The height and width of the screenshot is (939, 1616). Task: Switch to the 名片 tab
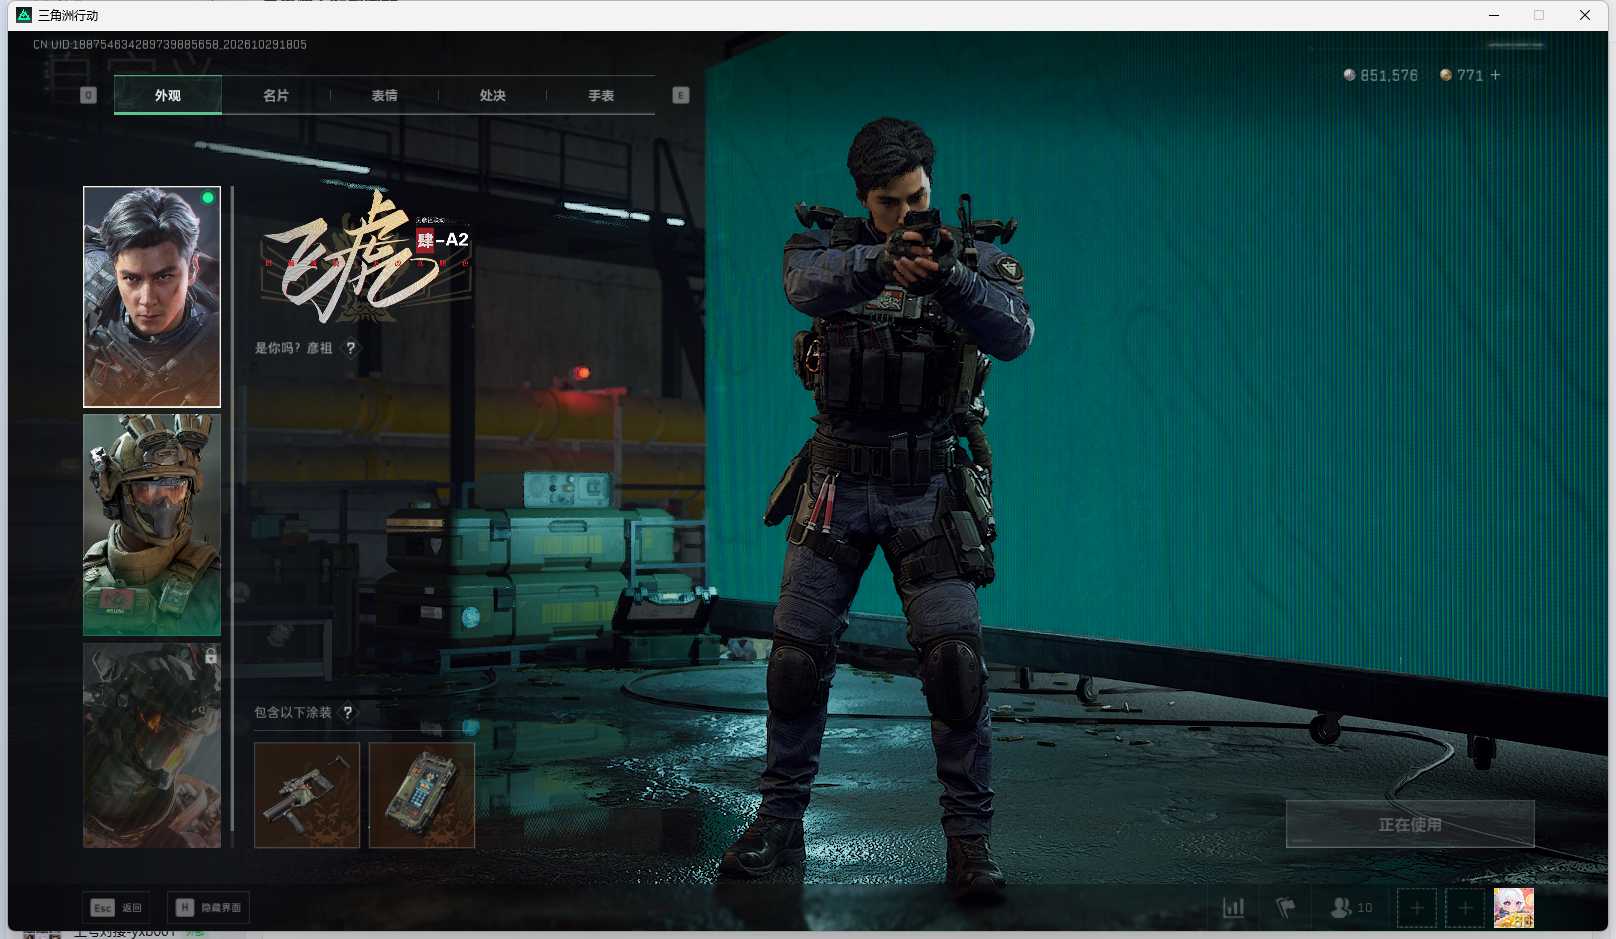276,96
